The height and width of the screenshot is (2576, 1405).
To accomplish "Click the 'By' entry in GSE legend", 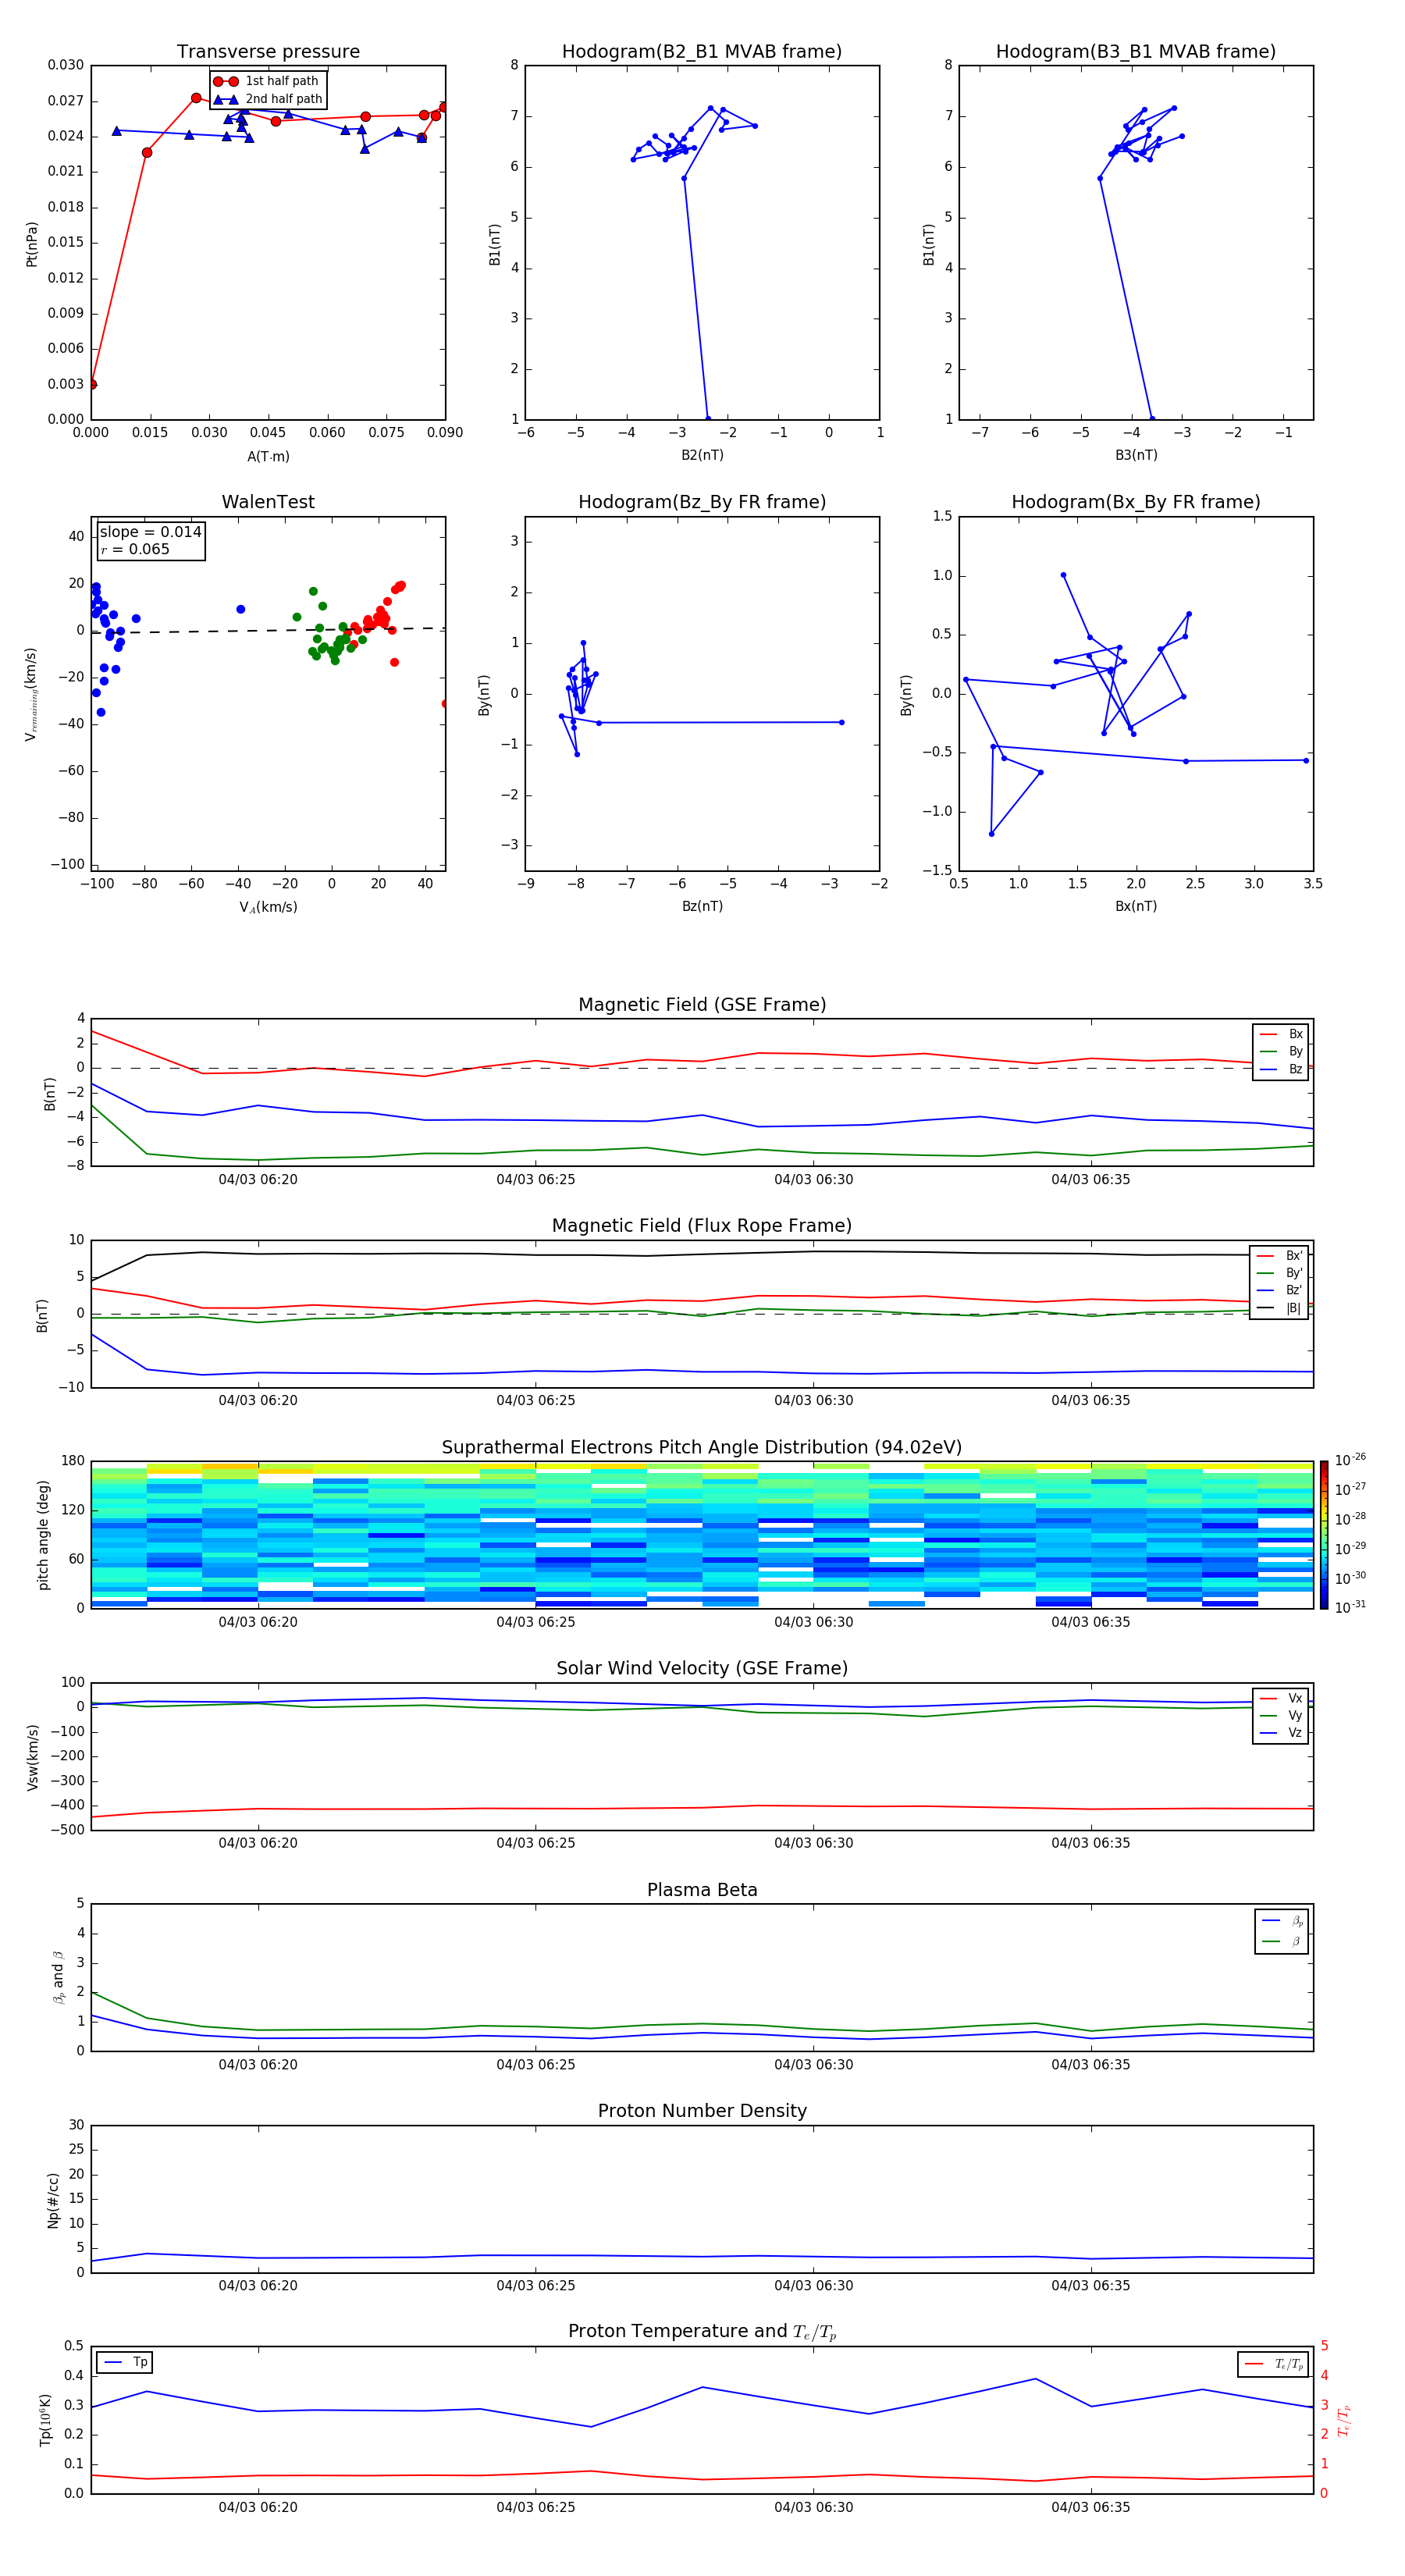I will [1282, 1051].
